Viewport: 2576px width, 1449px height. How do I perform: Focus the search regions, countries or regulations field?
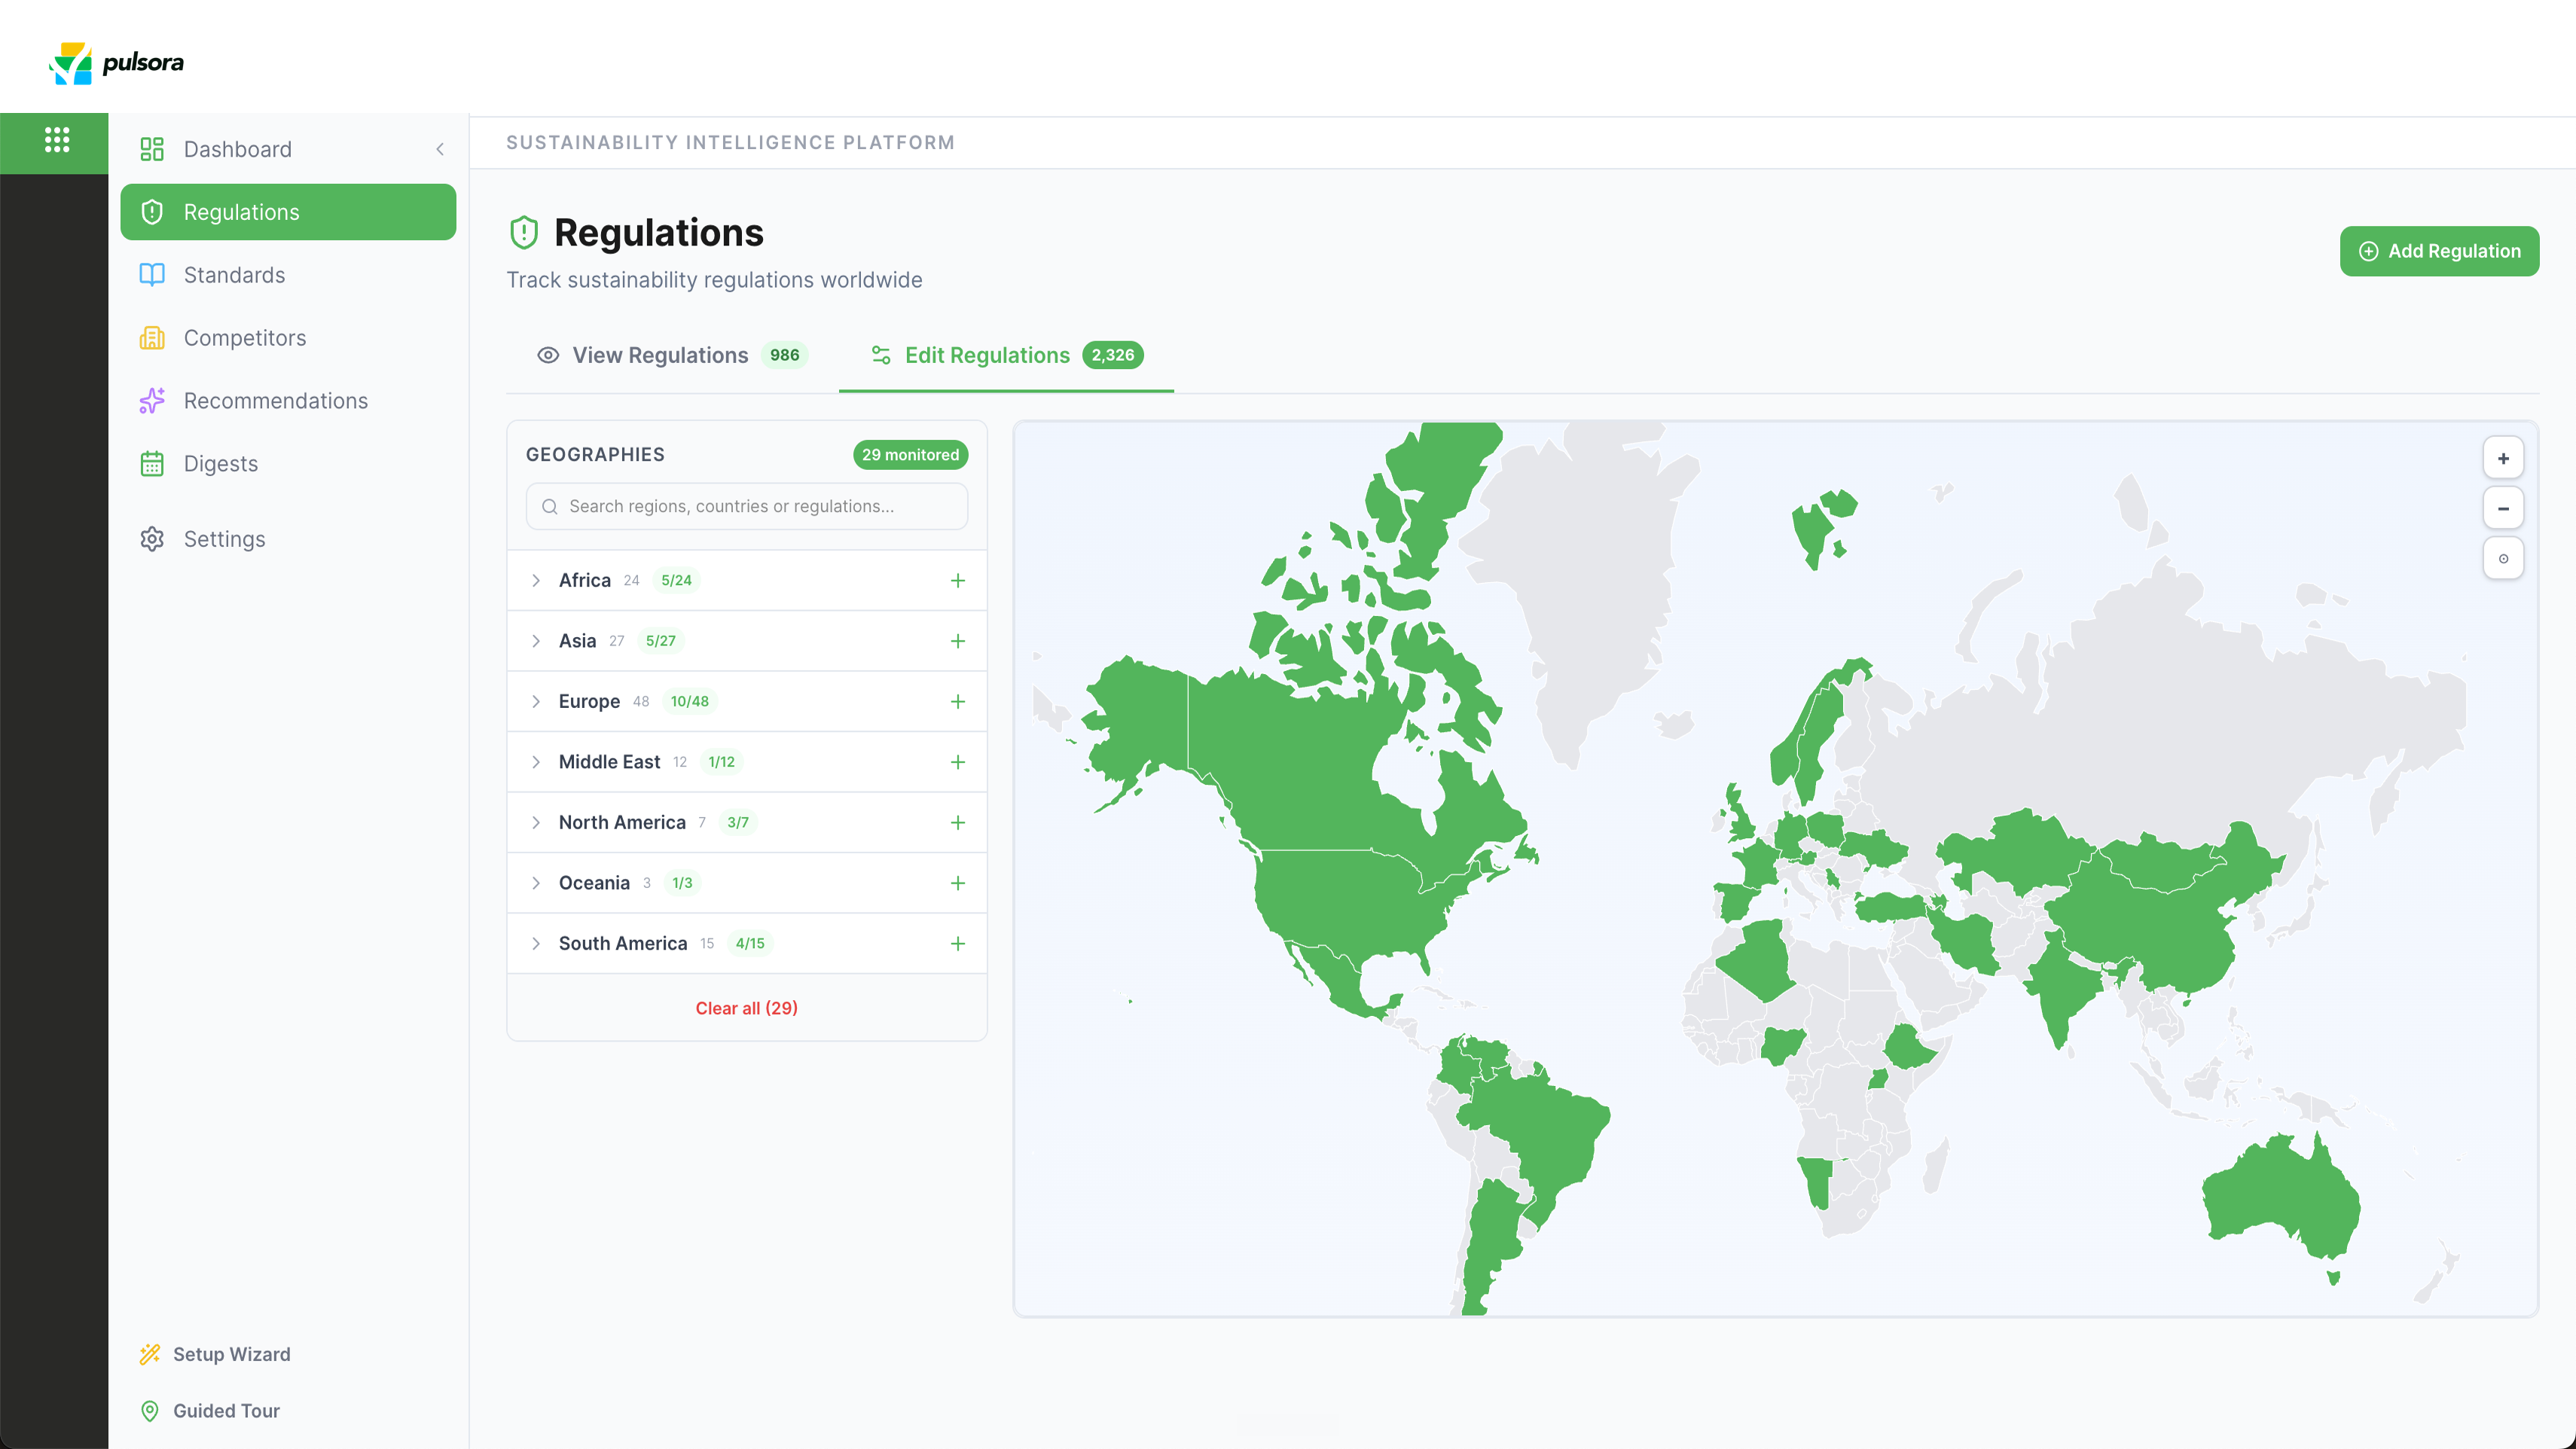tap(746, 506)
